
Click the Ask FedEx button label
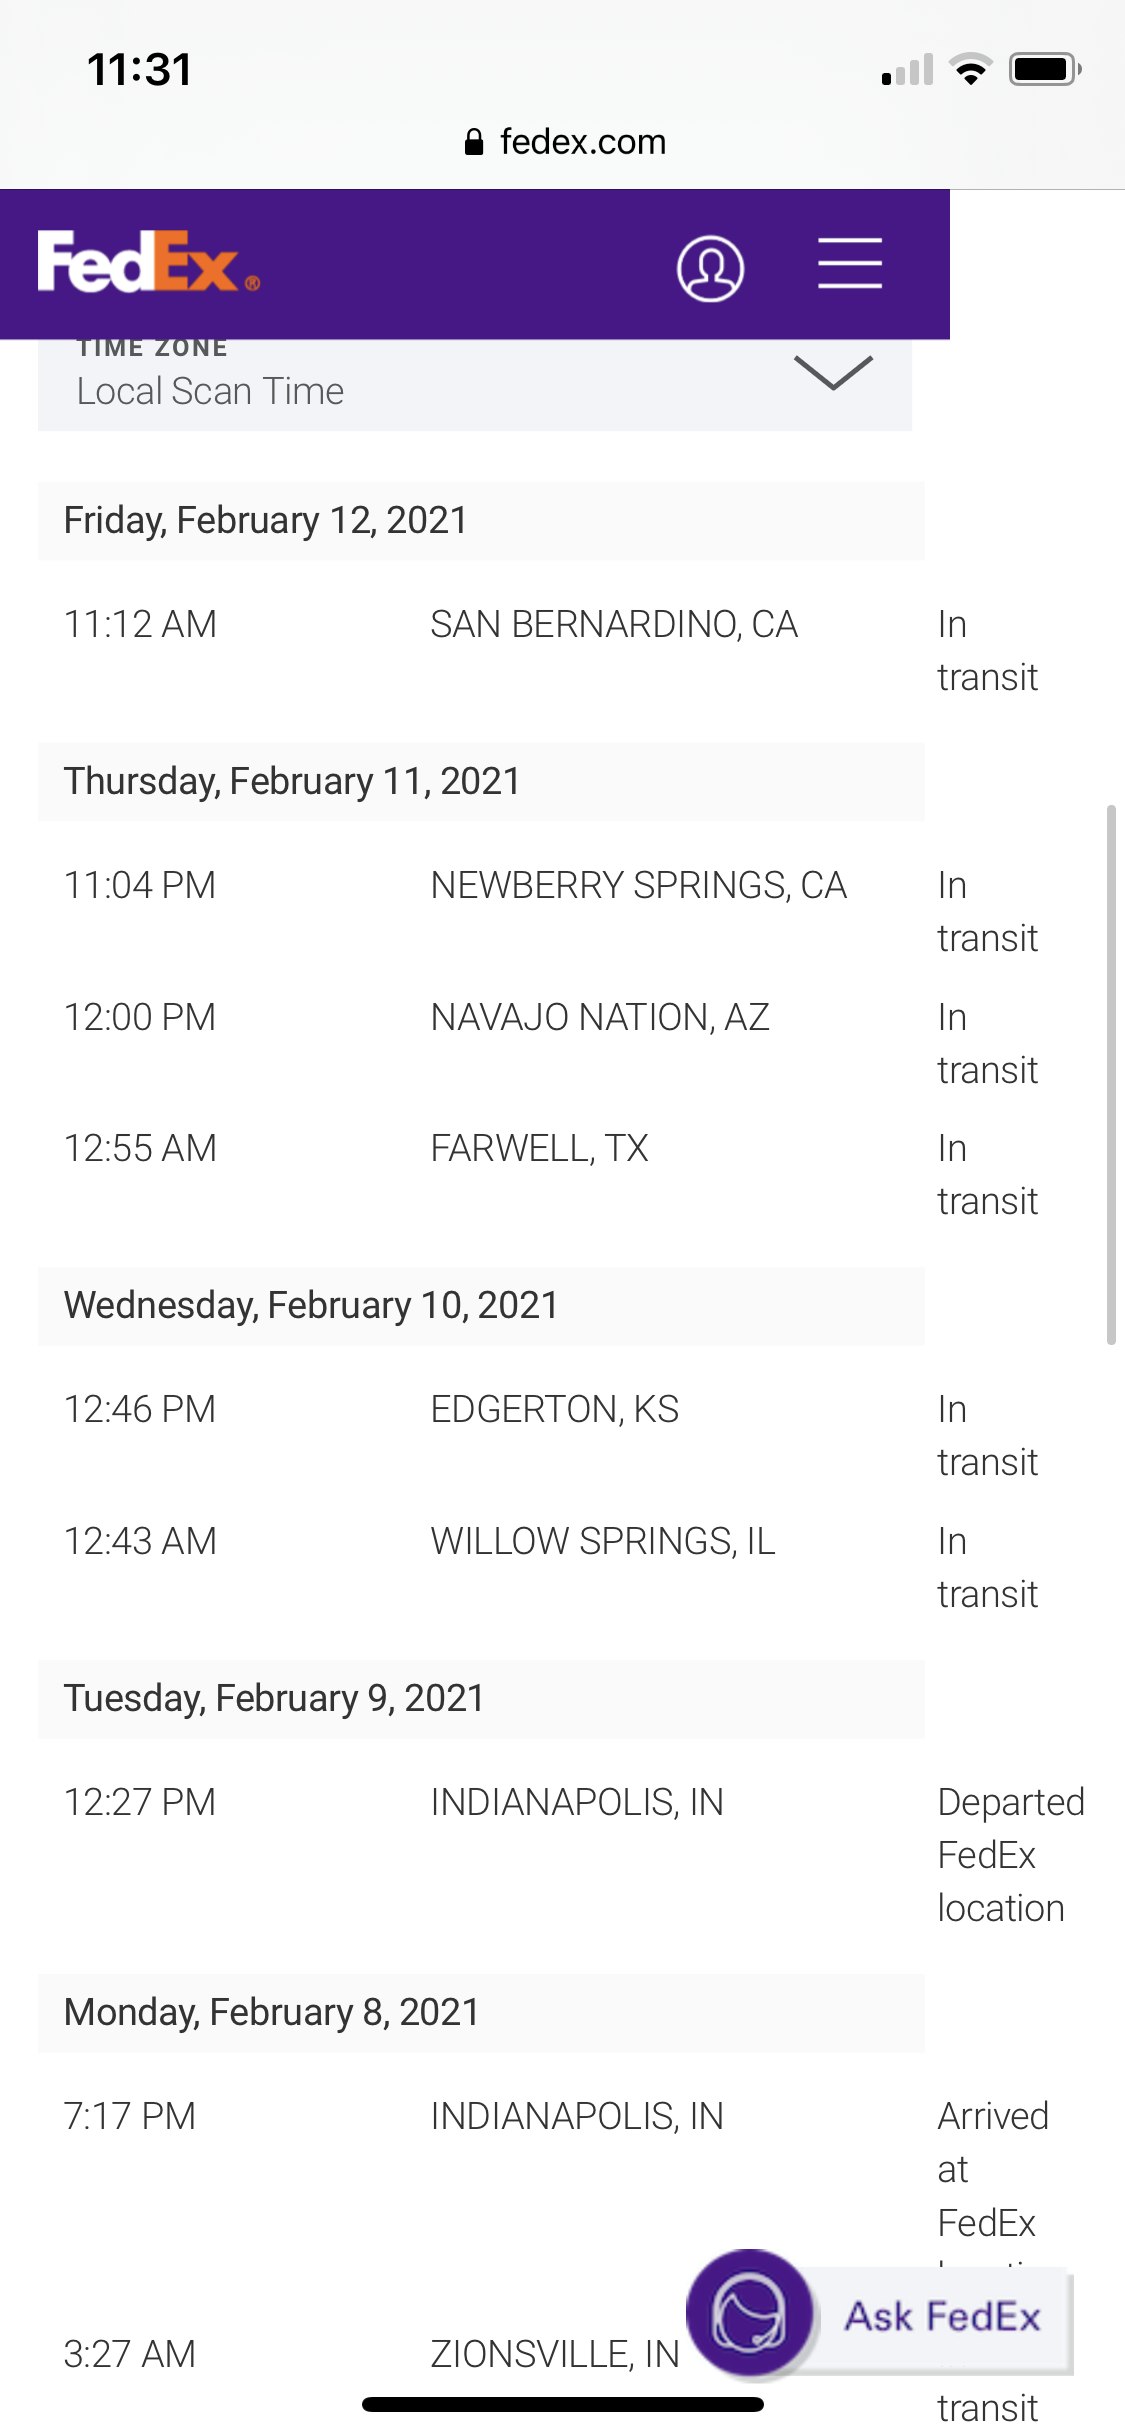pos(942,2317)
